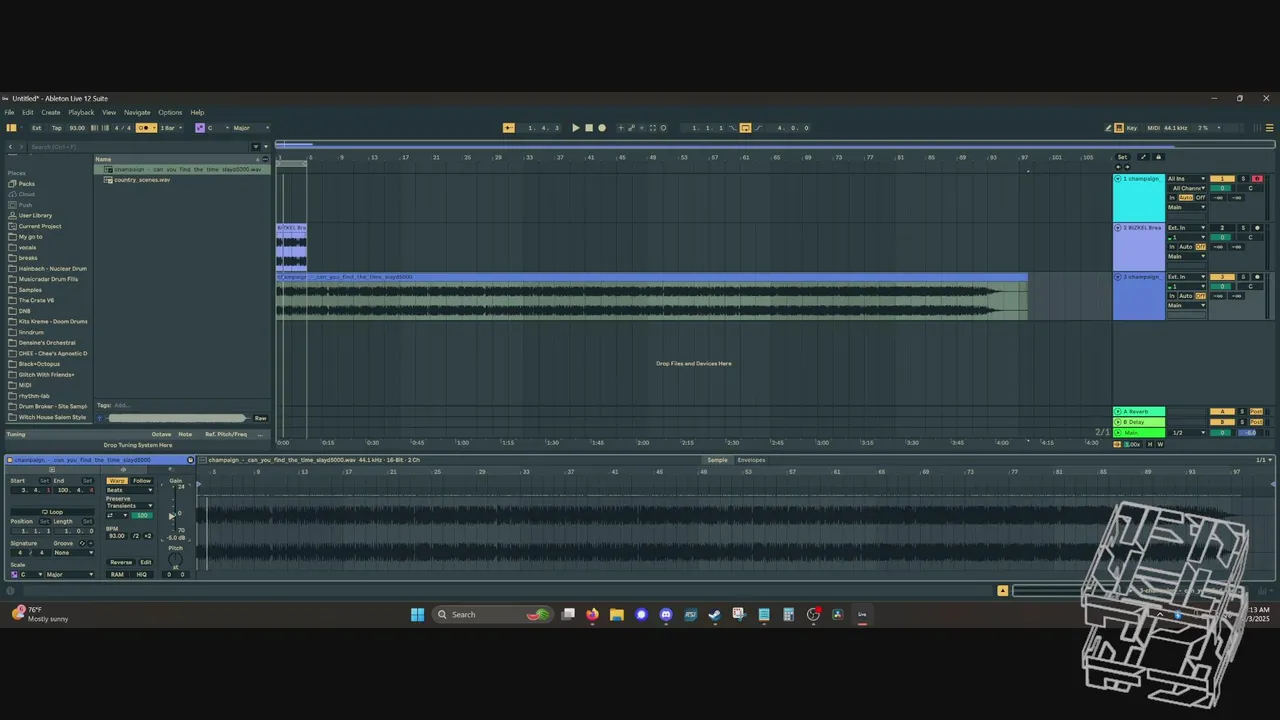
Task: Open the Playback menu
Action: [81, 112]
